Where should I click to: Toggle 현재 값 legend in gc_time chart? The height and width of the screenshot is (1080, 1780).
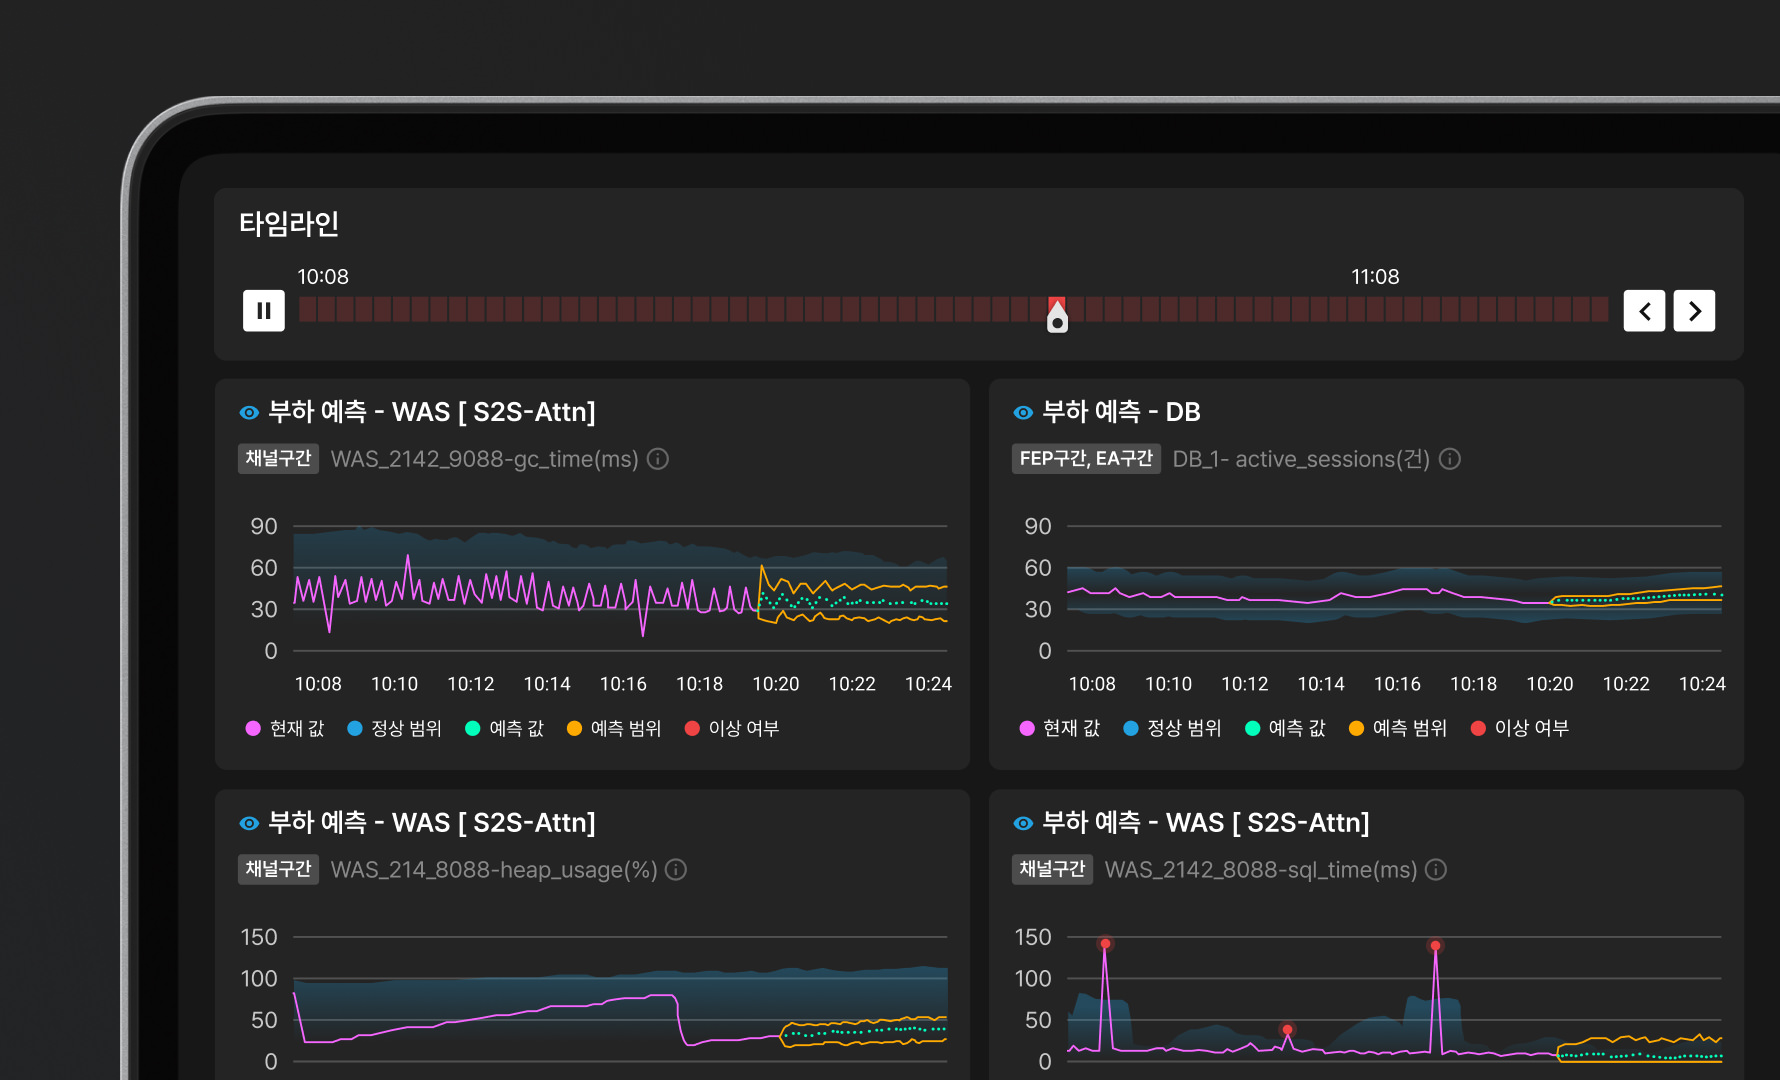285,729
